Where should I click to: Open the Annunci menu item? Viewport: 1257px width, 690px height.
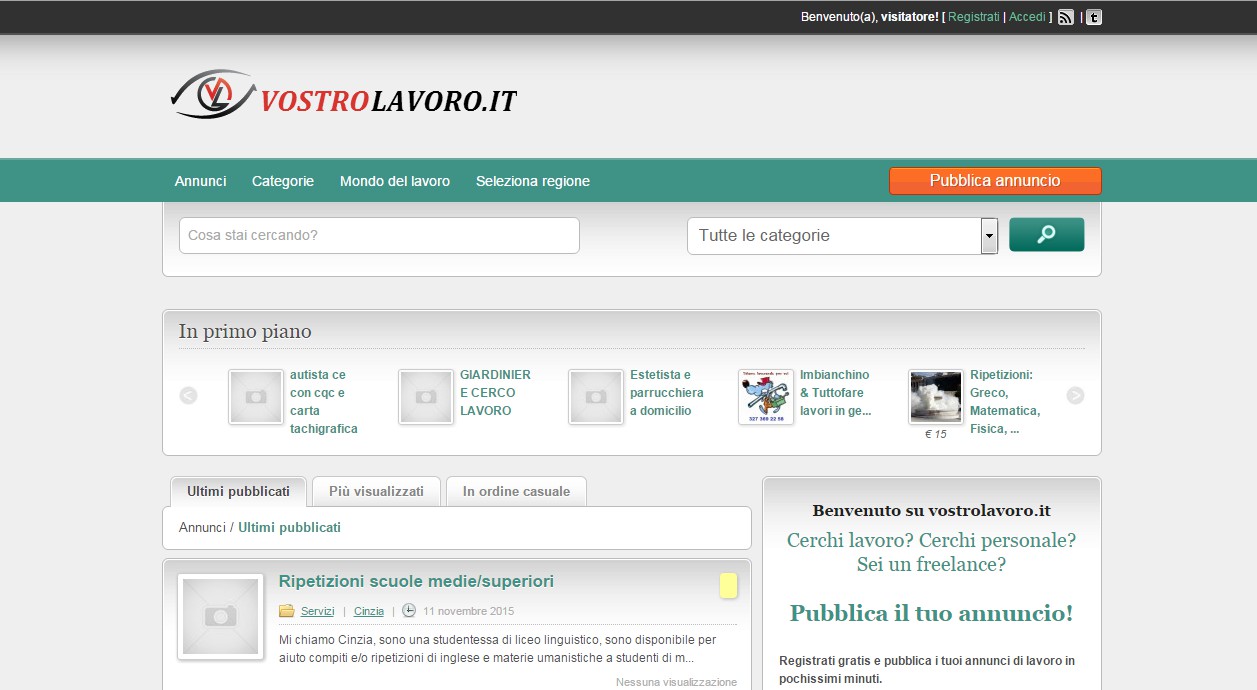(201, 181)
